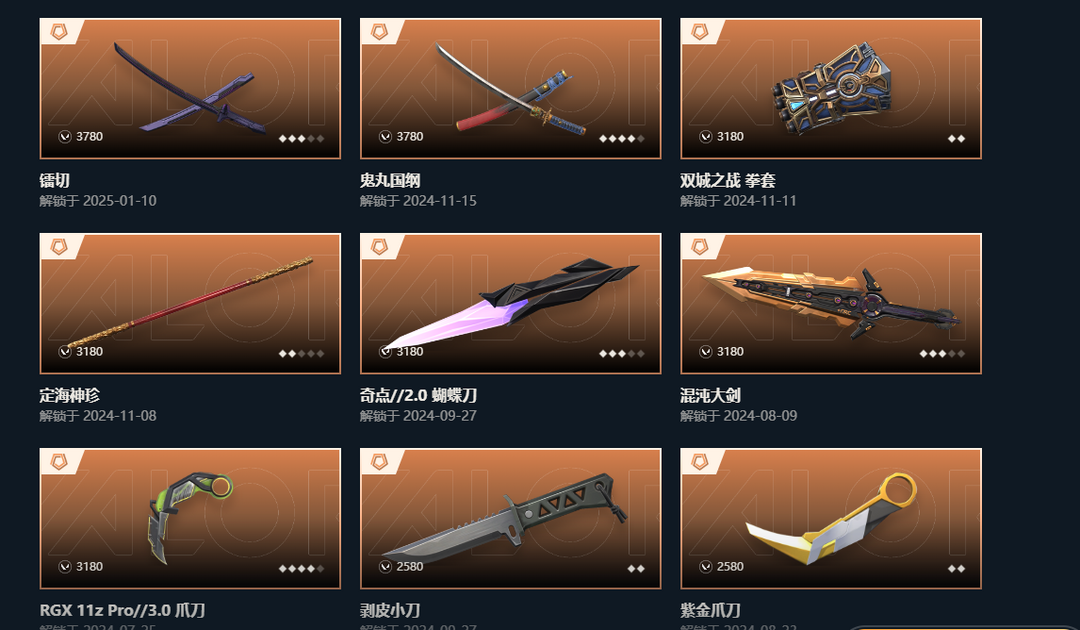Open the 双城之战 拳套 gauntlet card
Screen dimensions: 1080x630
coord(831,89)
